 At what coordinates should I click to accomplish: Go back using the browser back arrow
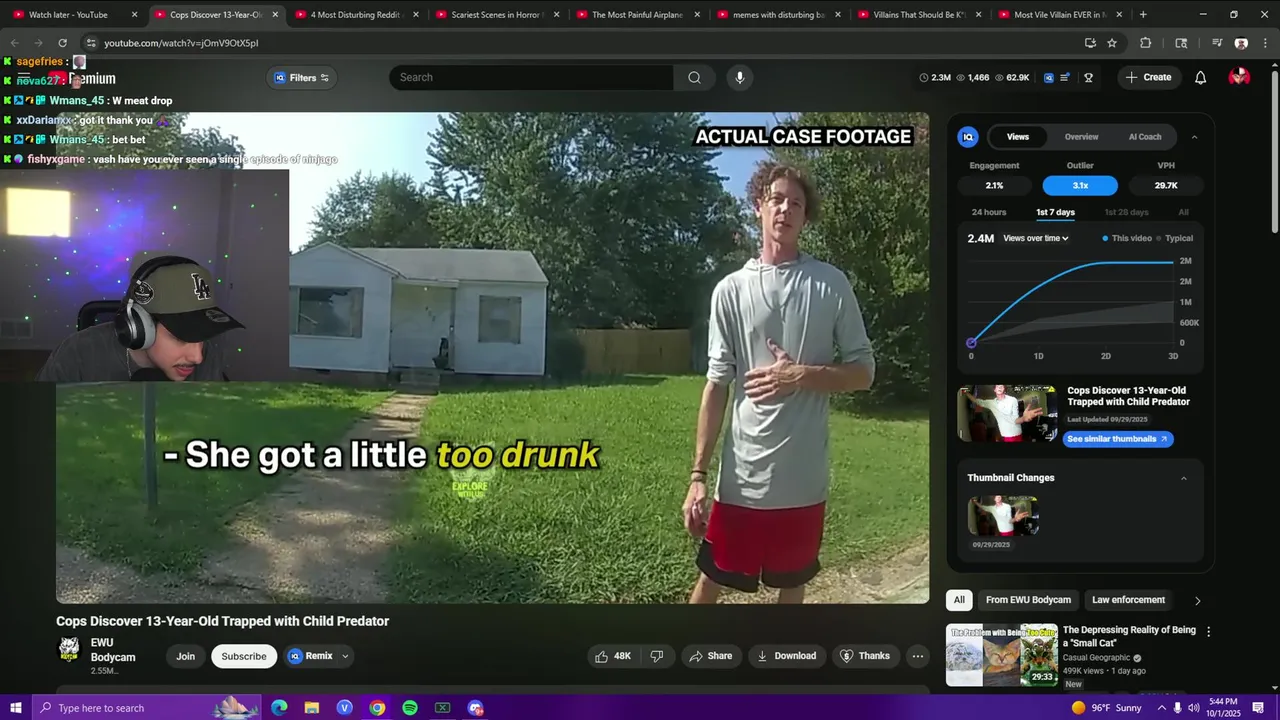pyautogui.click(x=14, y=43)
